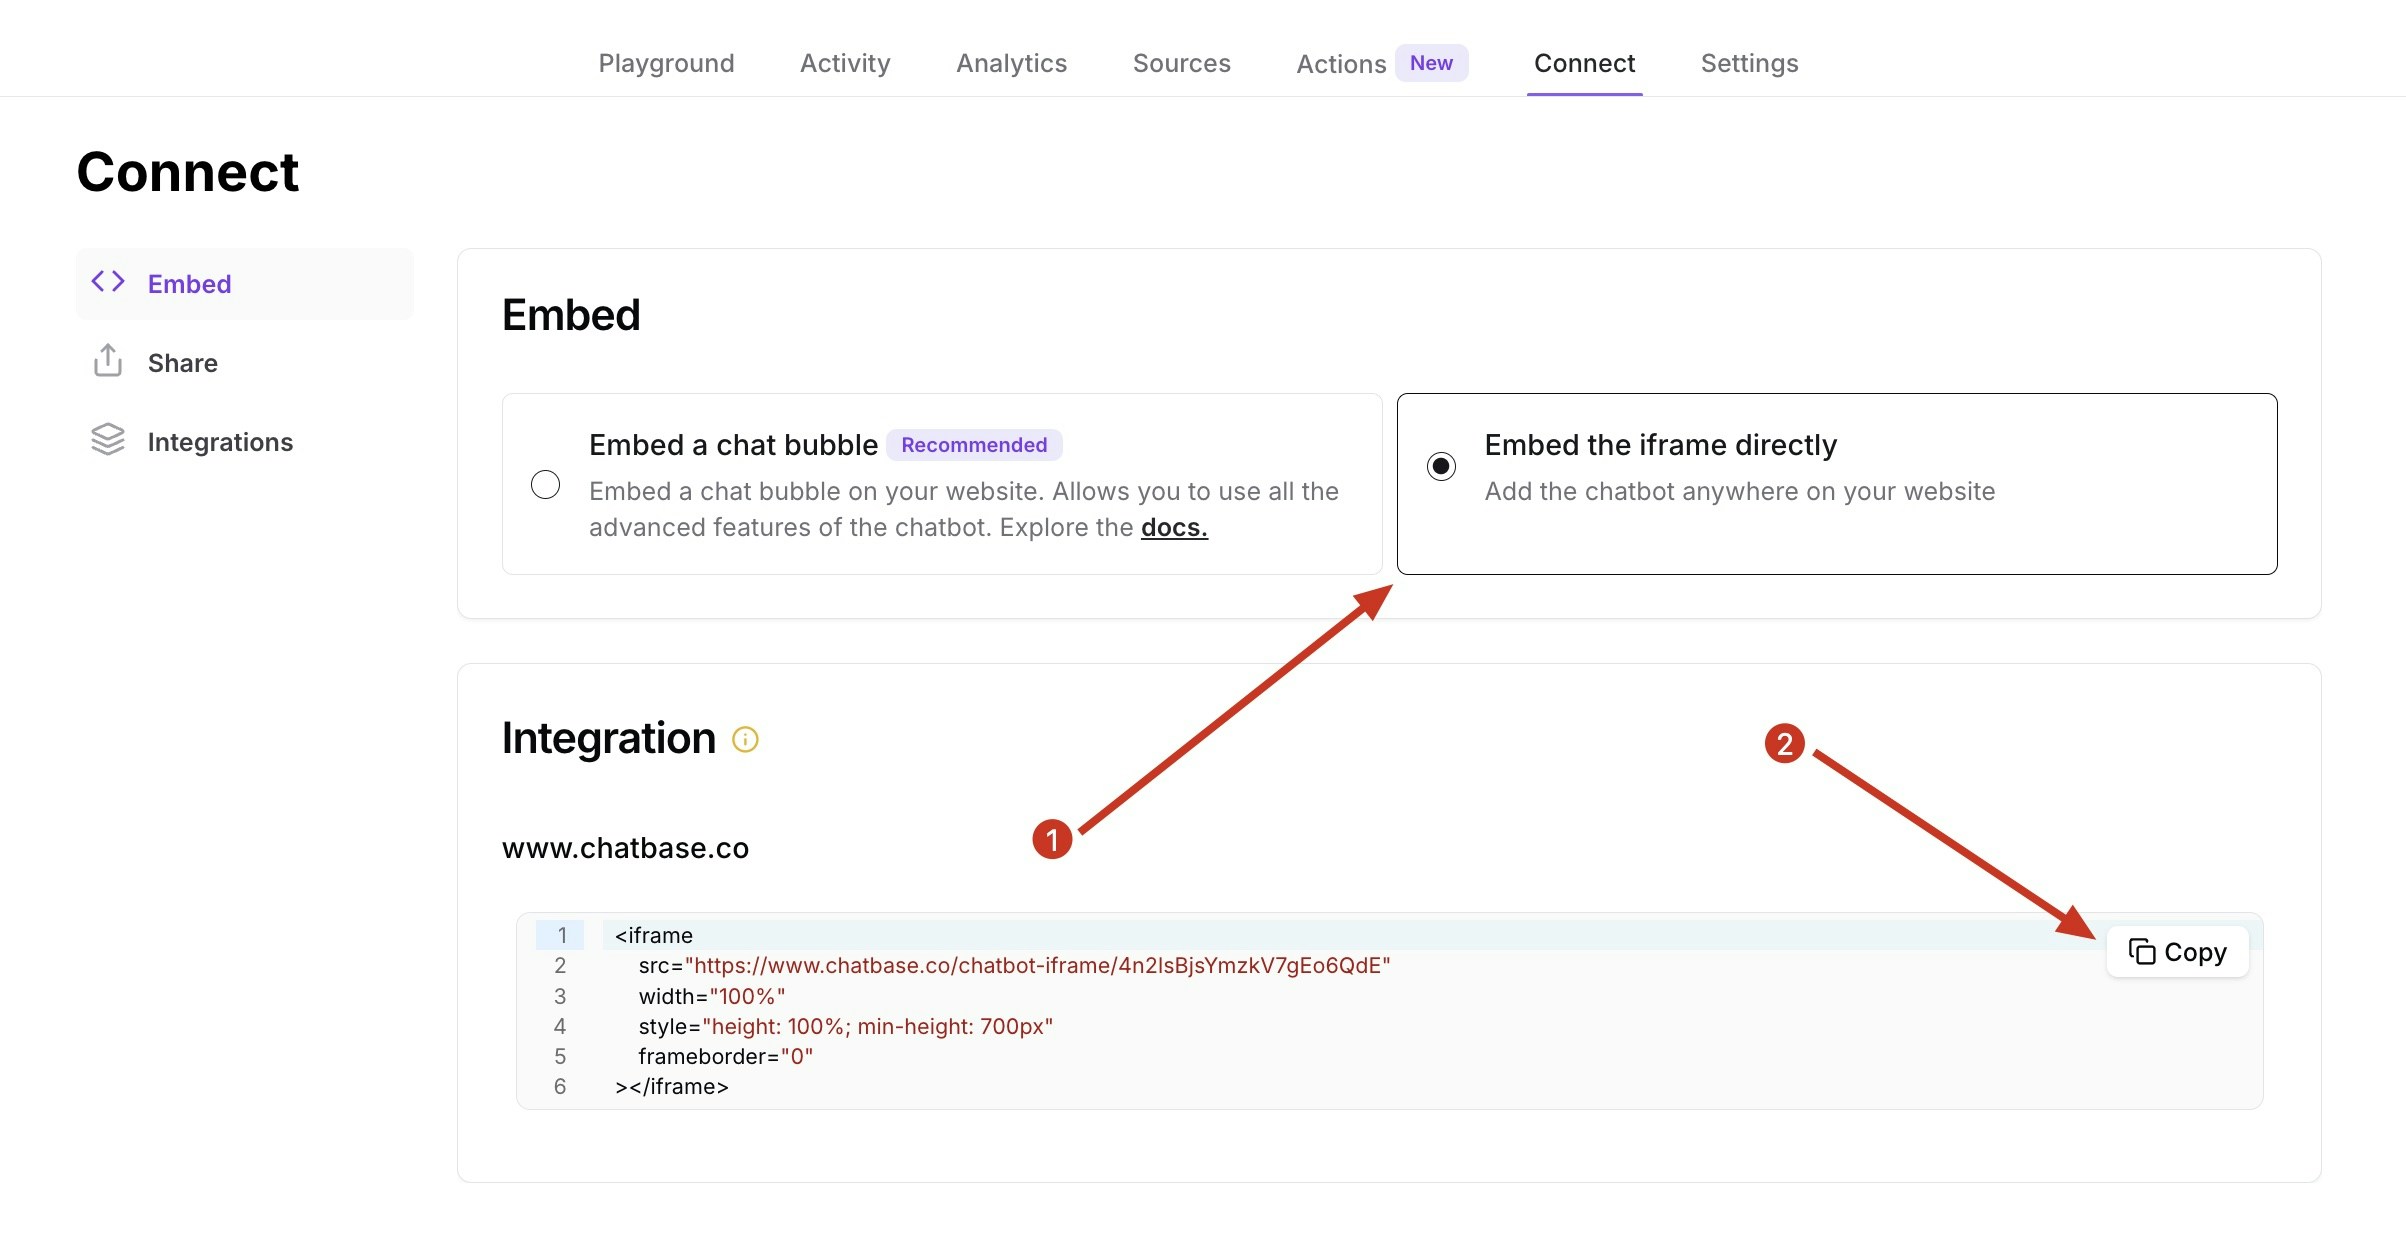Click the Embed code brackets icon
The height and width of the screenshot is (1244, 2406).
(x=108, y=282)
